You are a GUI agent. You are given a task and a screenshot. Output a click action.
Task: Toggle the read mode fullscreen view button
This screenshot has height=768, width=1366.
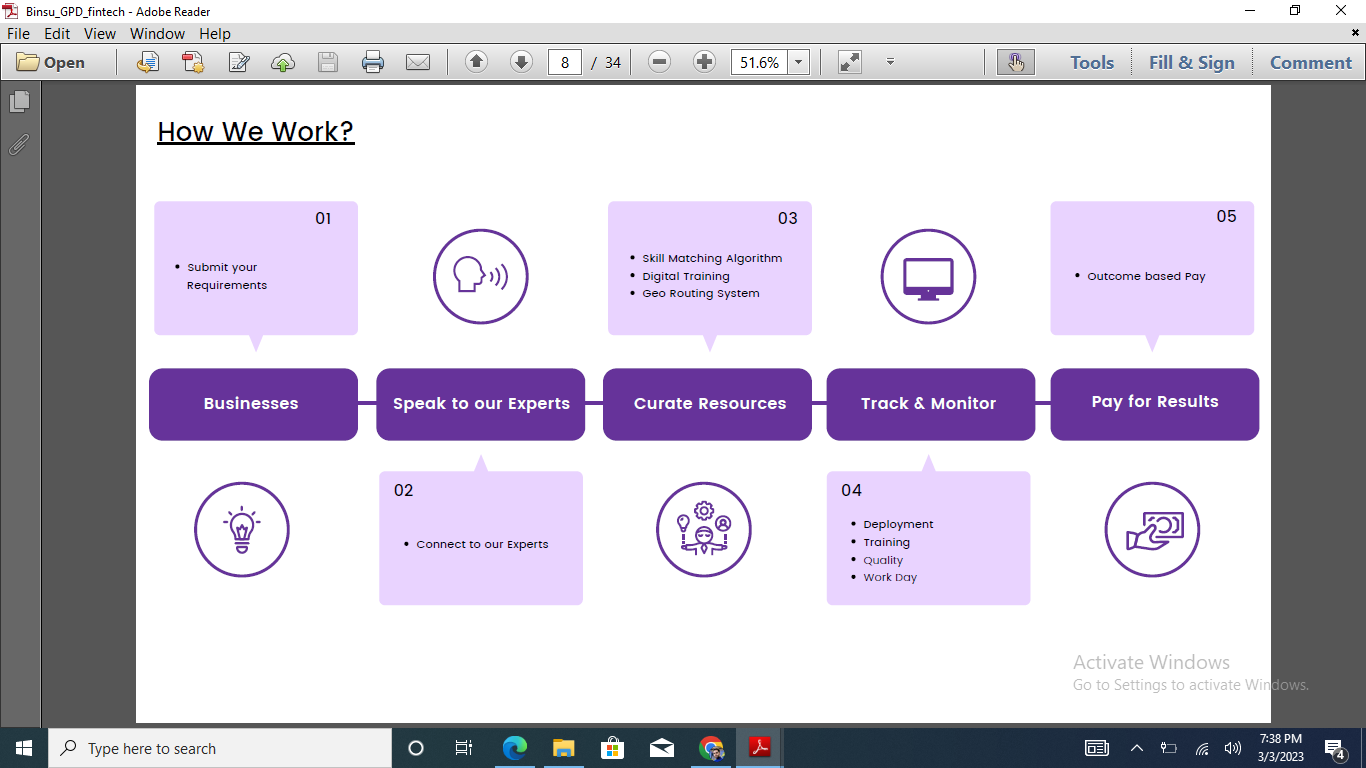pyautogui.click(x=850, y=62)
